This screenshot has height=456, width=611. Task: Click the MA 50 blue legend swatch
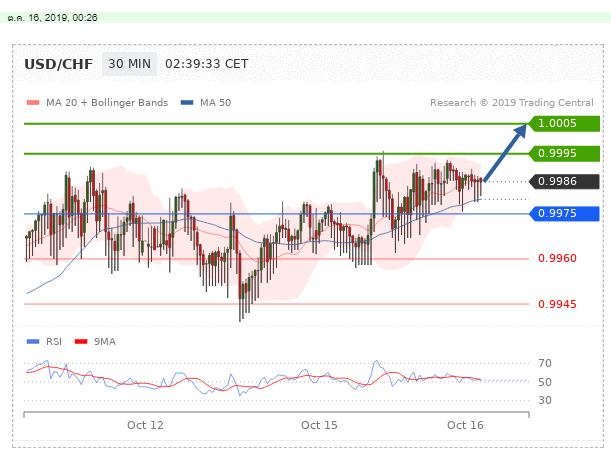pos(187,103)
